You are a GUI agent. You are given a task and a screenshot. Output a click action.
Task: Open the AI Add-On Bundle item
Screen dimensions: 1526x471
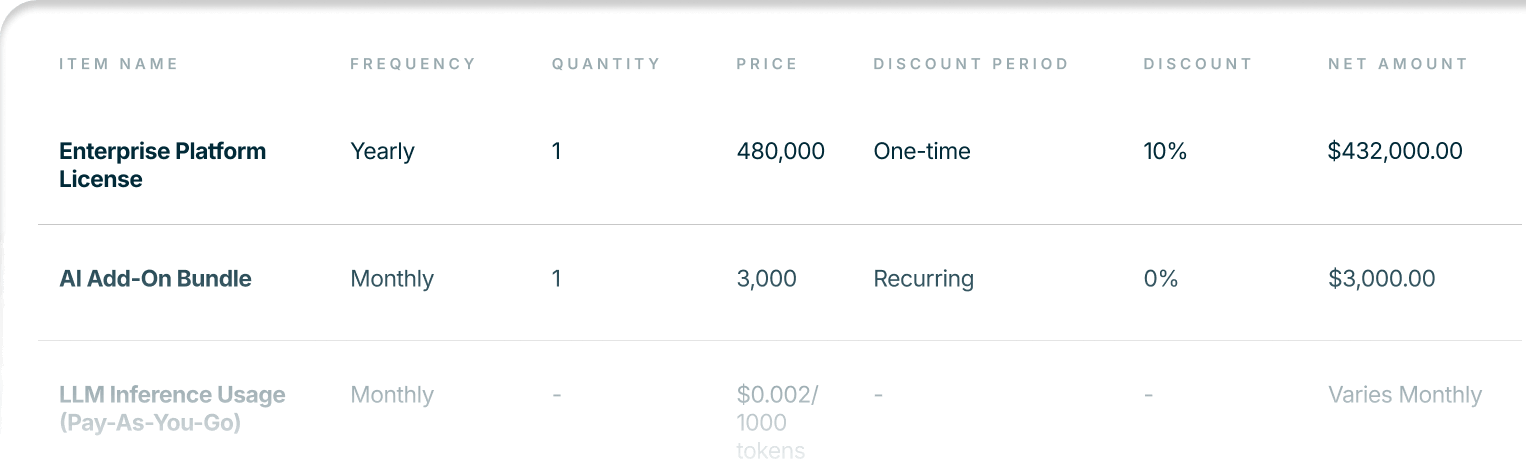tap(155, 279)
